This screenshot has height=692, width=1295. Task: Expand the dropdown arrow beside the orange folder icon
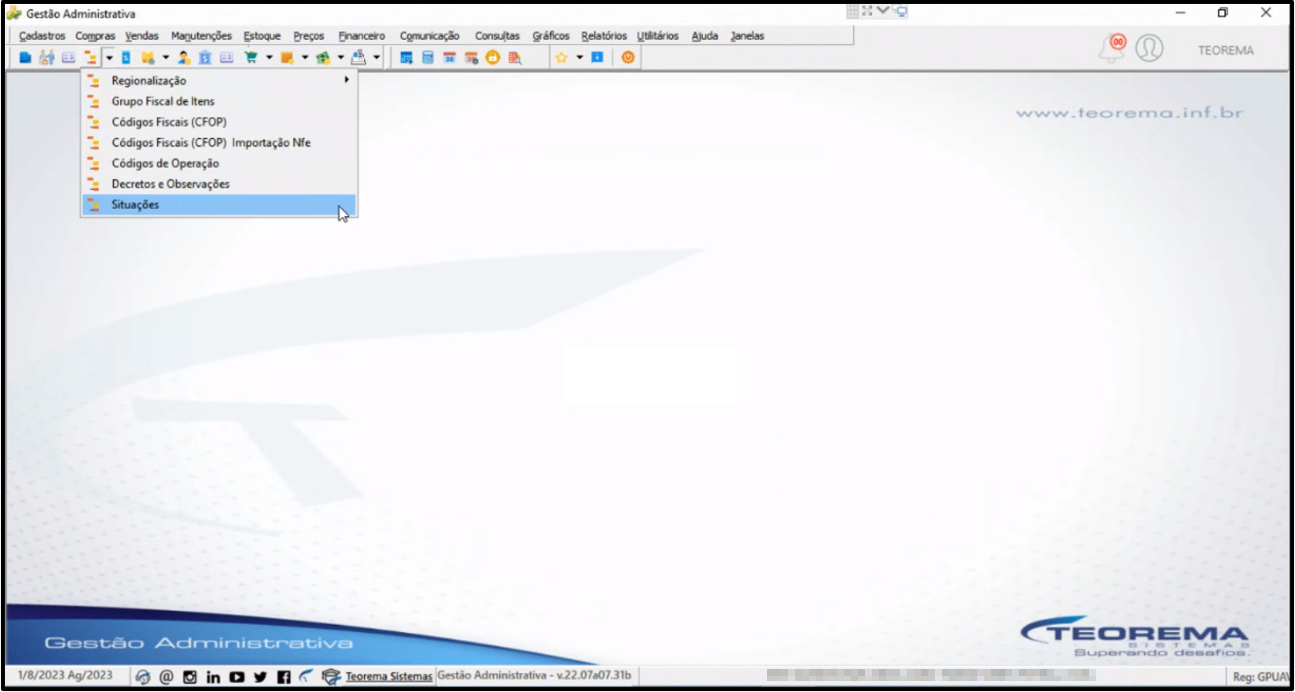pos(166,58)
